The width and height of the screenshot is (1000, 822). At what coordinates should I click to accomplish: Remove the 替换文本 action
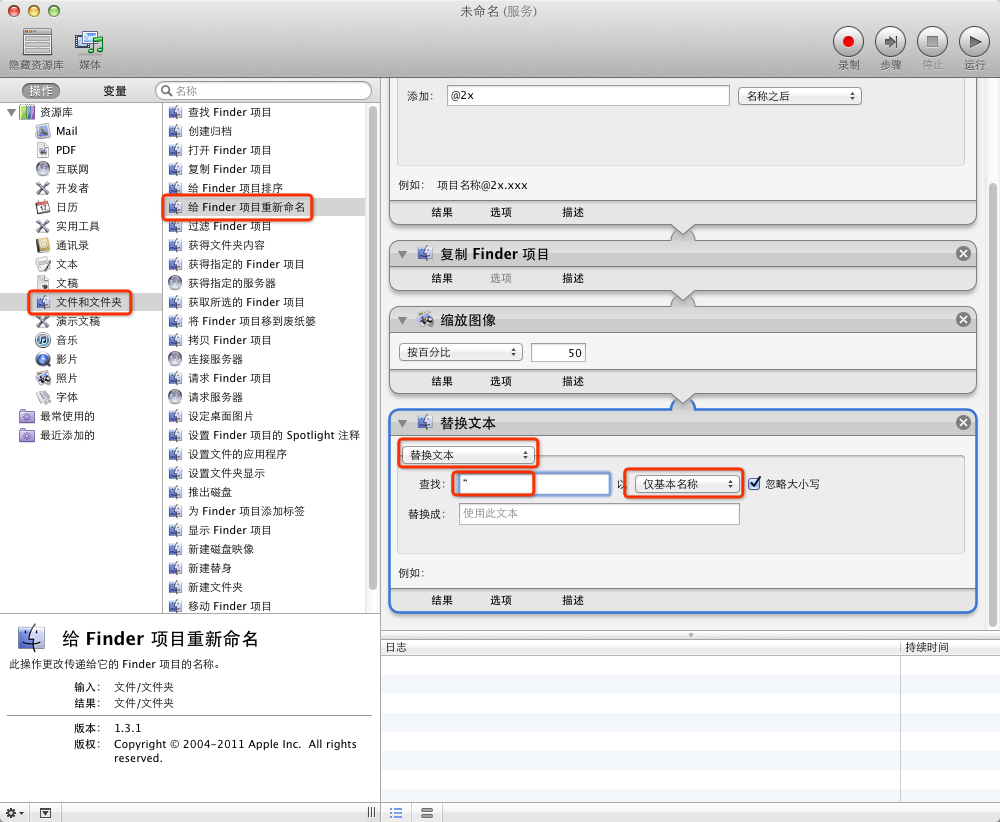[963, 423]
